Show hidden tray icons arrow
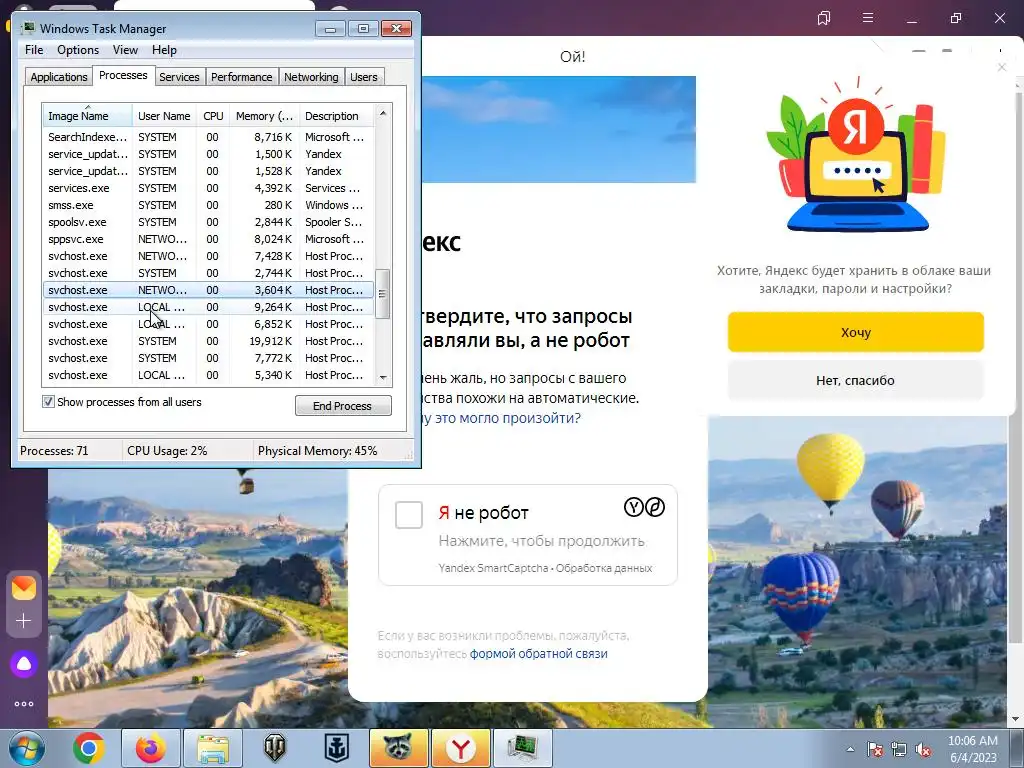 click(850, 749)
